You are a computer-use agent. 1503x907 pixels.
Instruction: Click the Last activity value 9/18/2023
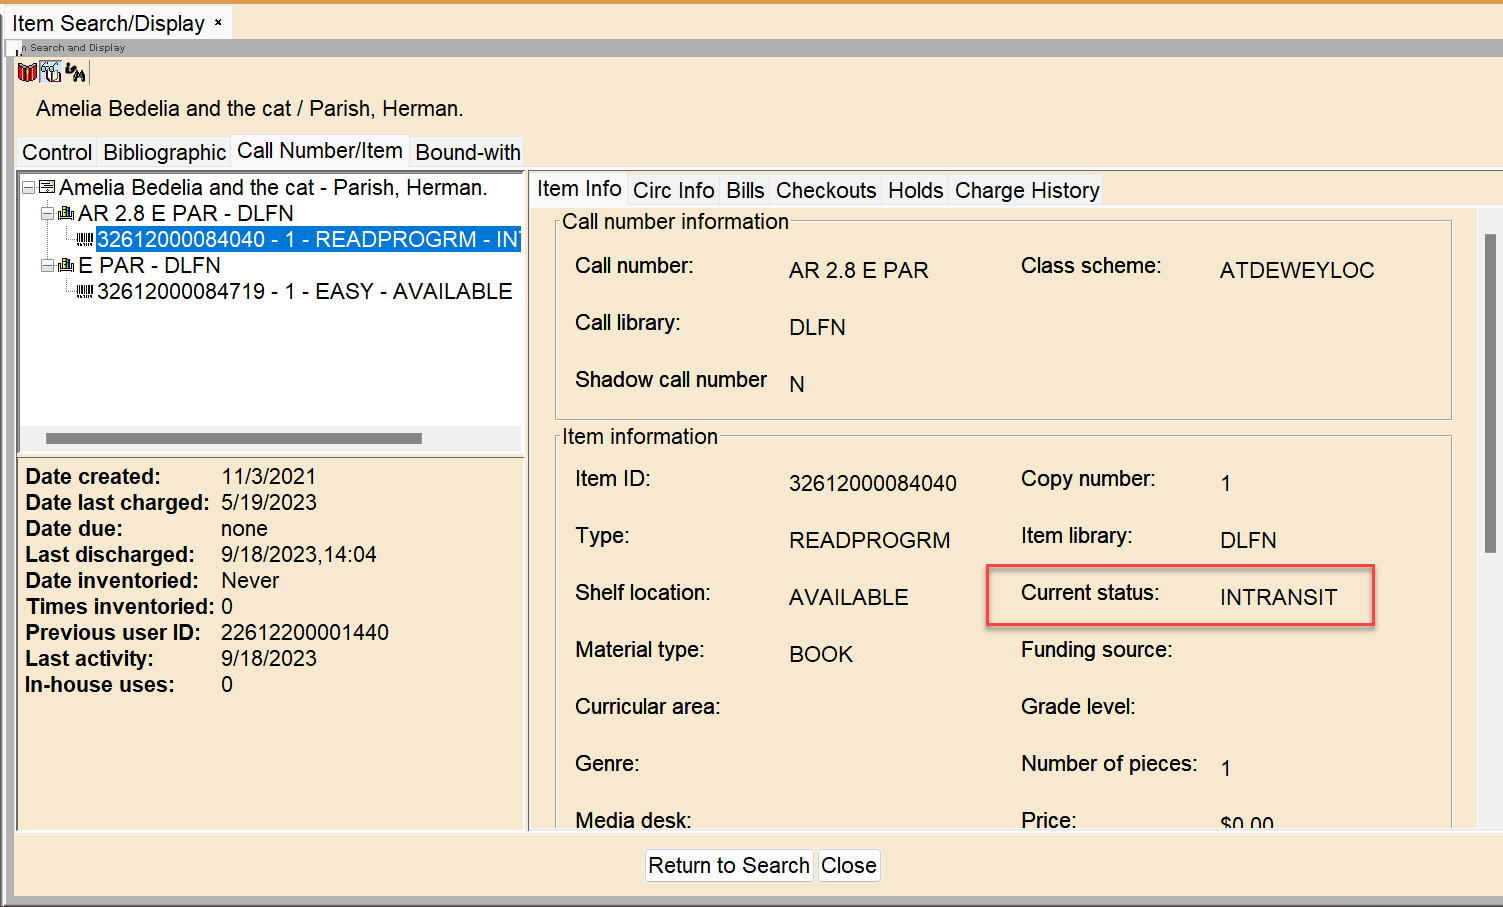pyautogui.click(x=269, y=658)
